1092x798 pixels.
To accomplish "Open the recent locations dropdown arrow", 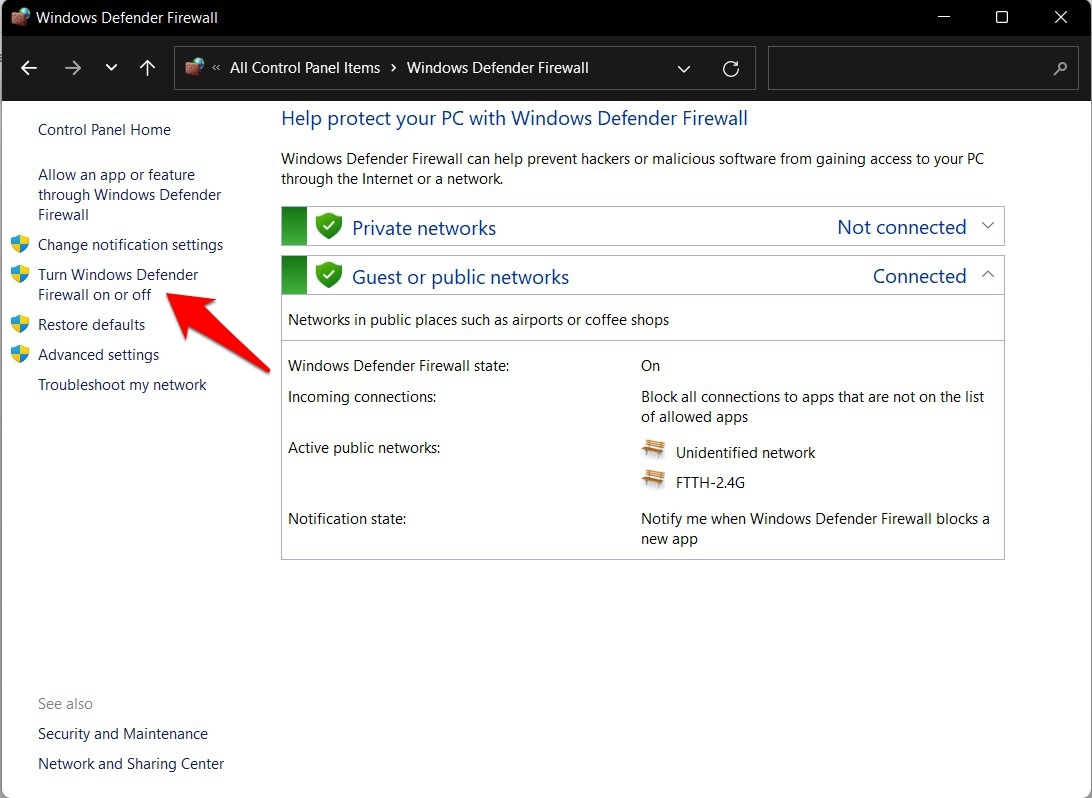I will tap(111, 68).
